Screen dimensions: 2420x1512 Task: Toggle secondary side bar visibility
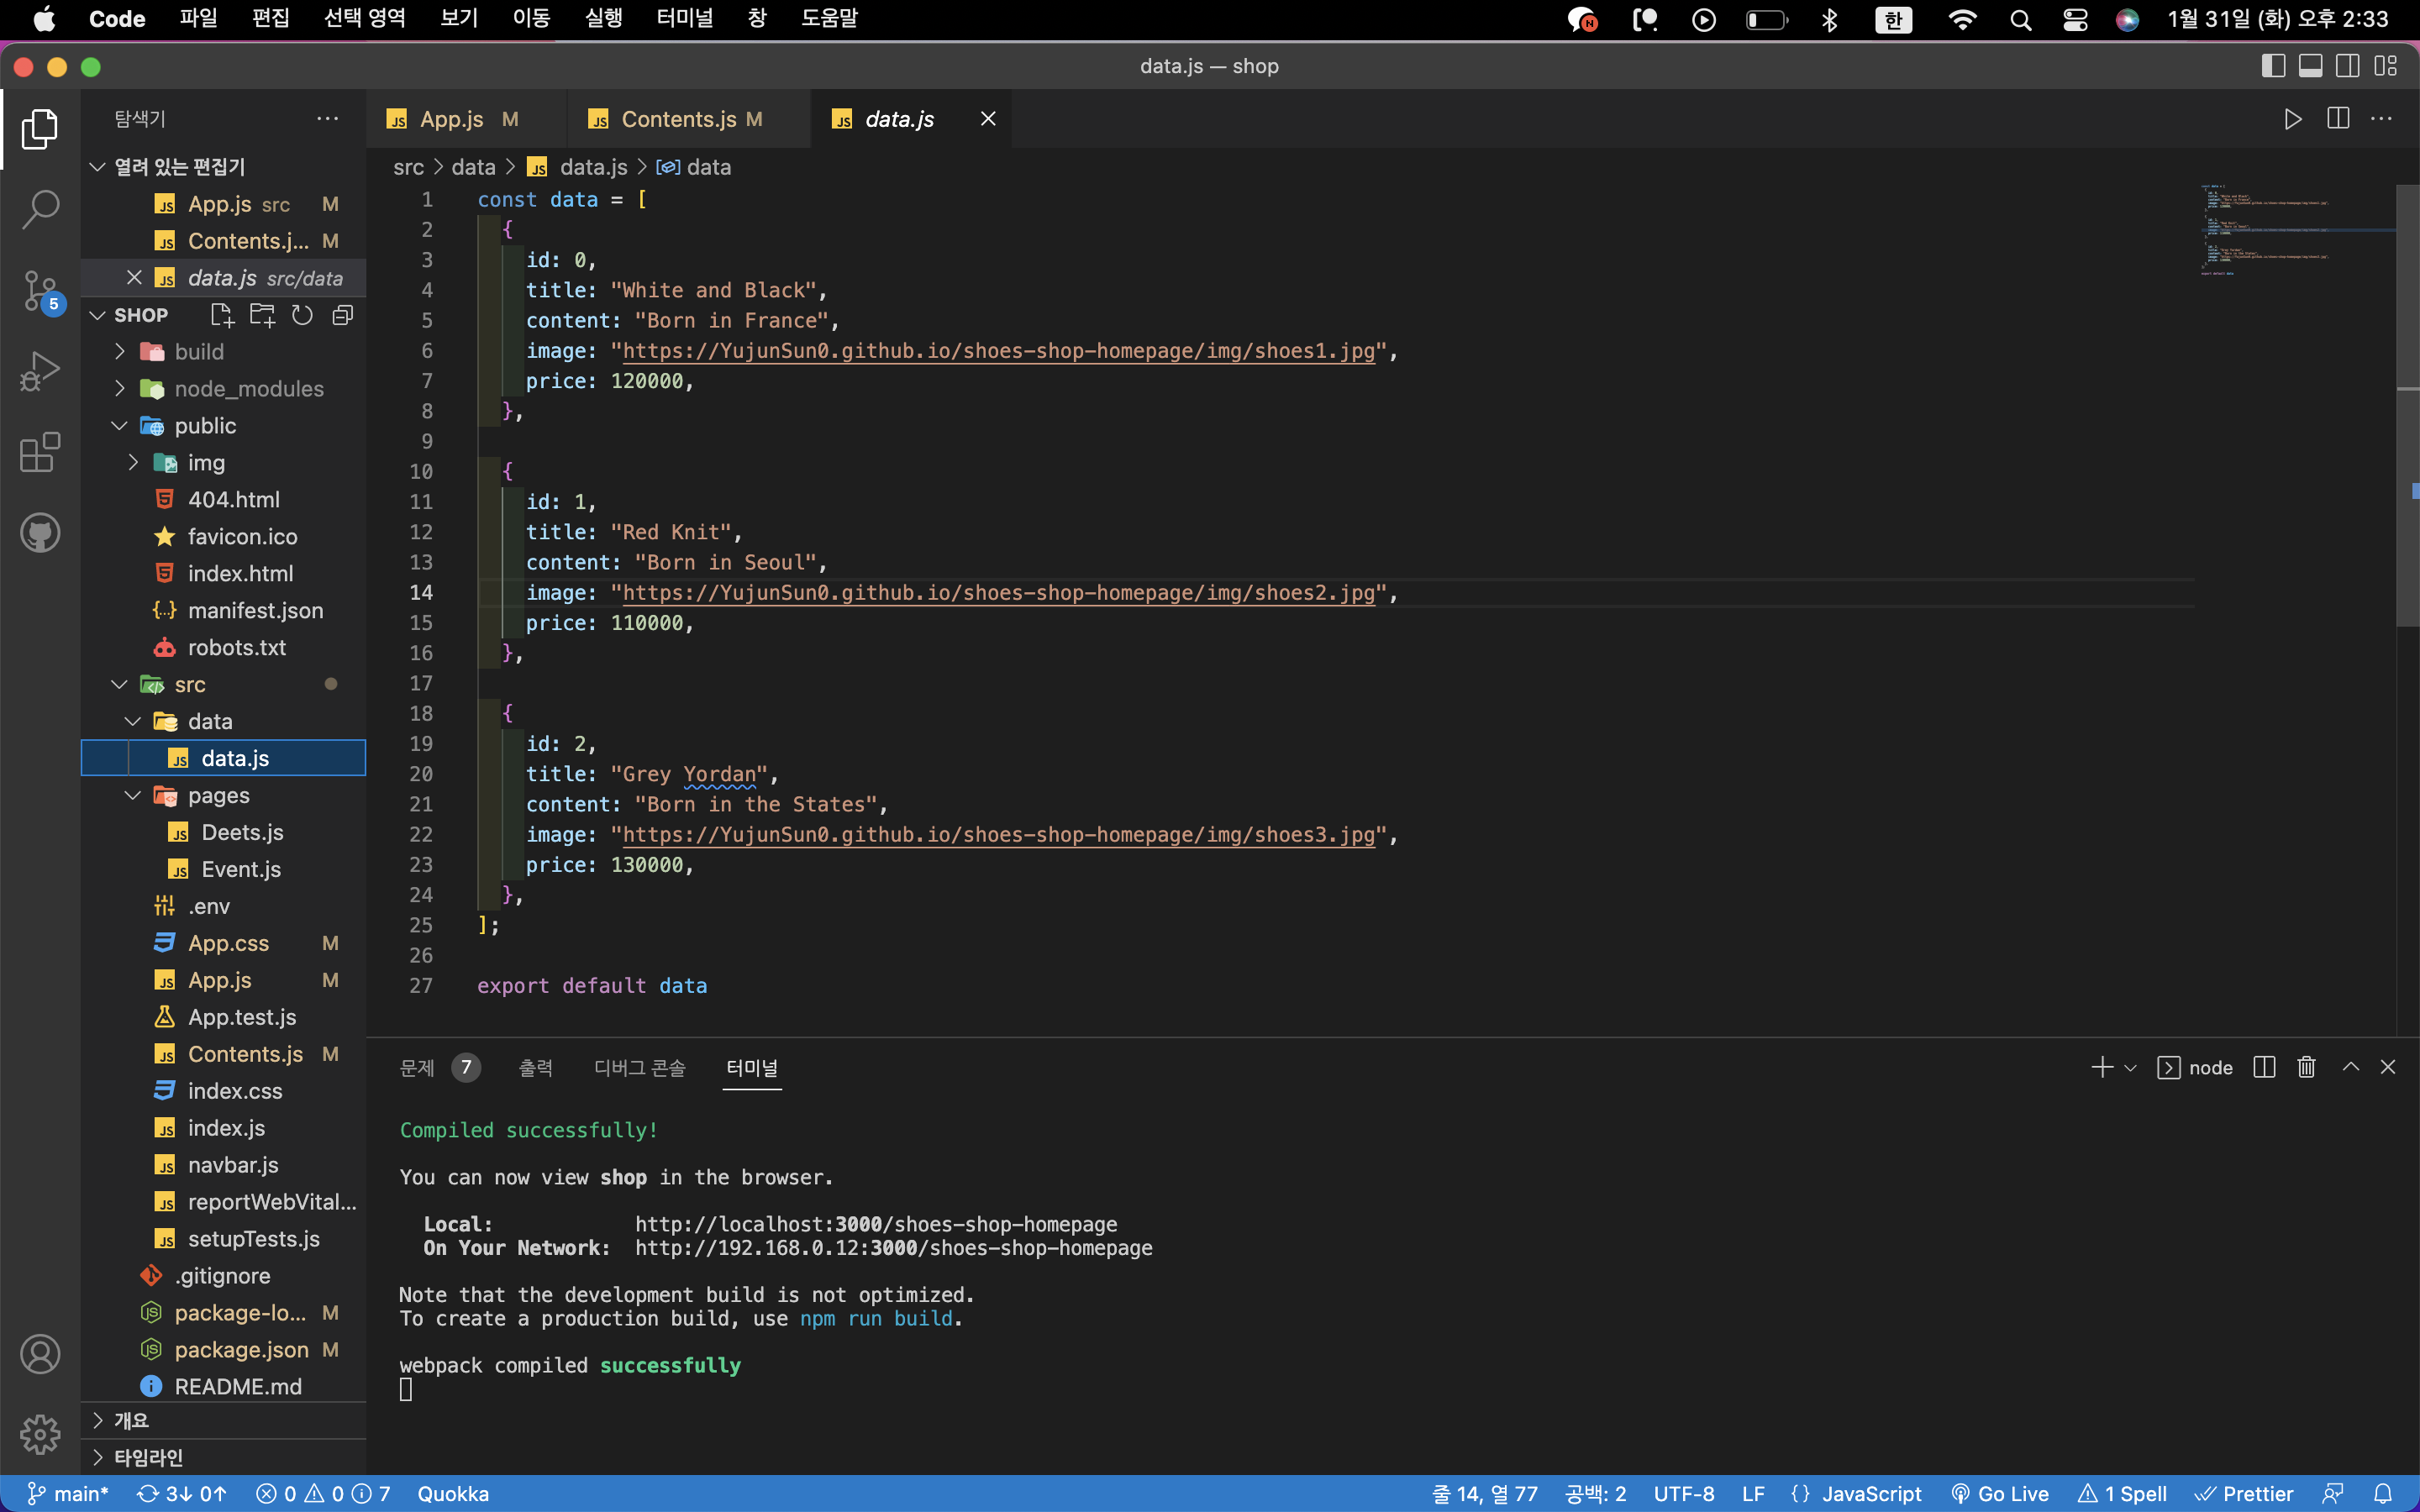click(2348, 66)
